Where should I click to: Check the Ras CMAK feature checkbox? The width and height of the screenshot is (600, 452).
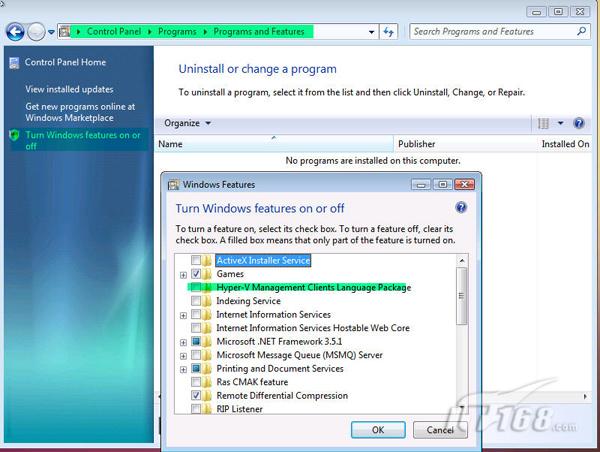tap(196, 382)
